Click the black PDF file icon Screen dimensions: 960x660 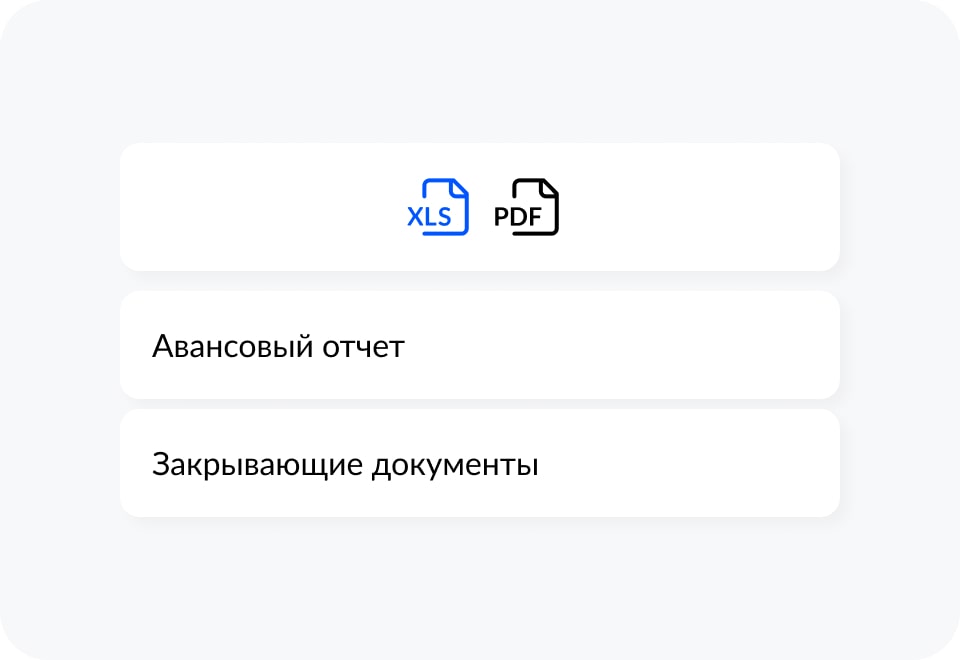click(x=527, y=207)
